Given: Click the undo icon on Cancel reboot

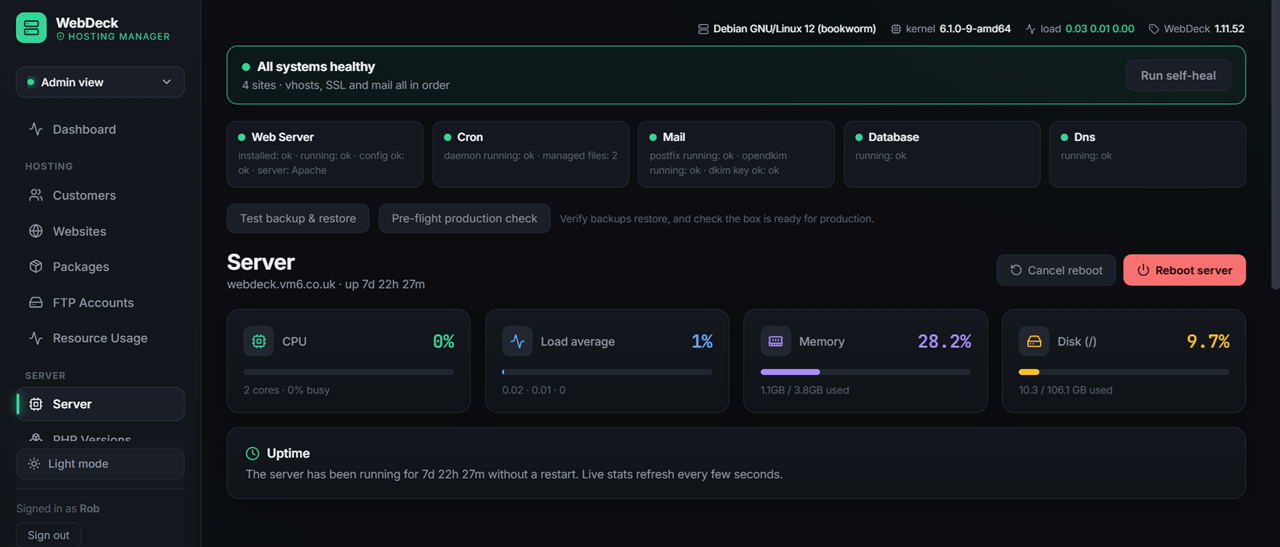Looking at the screenshot, I should [x=1016, y=270].
